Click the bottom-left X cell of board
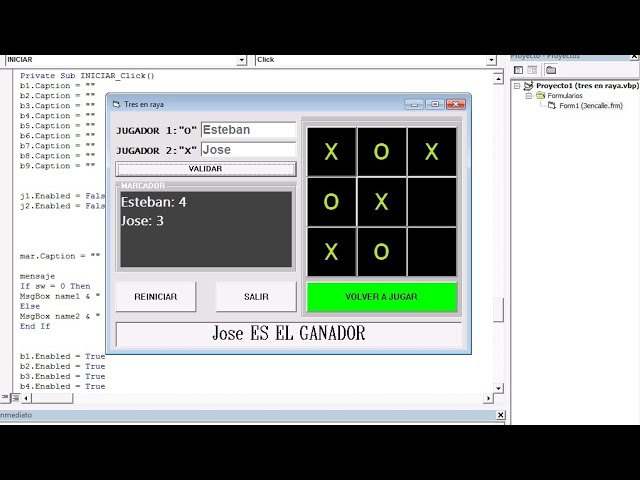 click(331, 252)
